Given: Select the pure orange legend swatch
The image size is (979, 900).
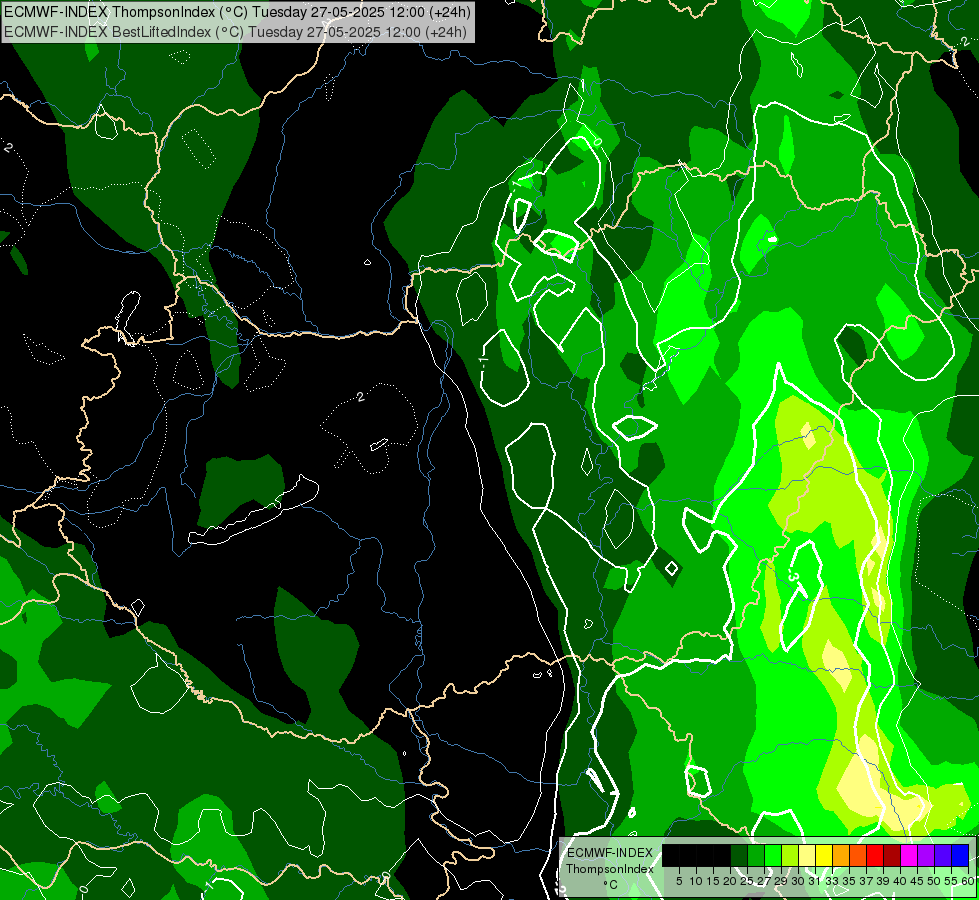Looking at the screenshot, I should click(x=841, y=856).
